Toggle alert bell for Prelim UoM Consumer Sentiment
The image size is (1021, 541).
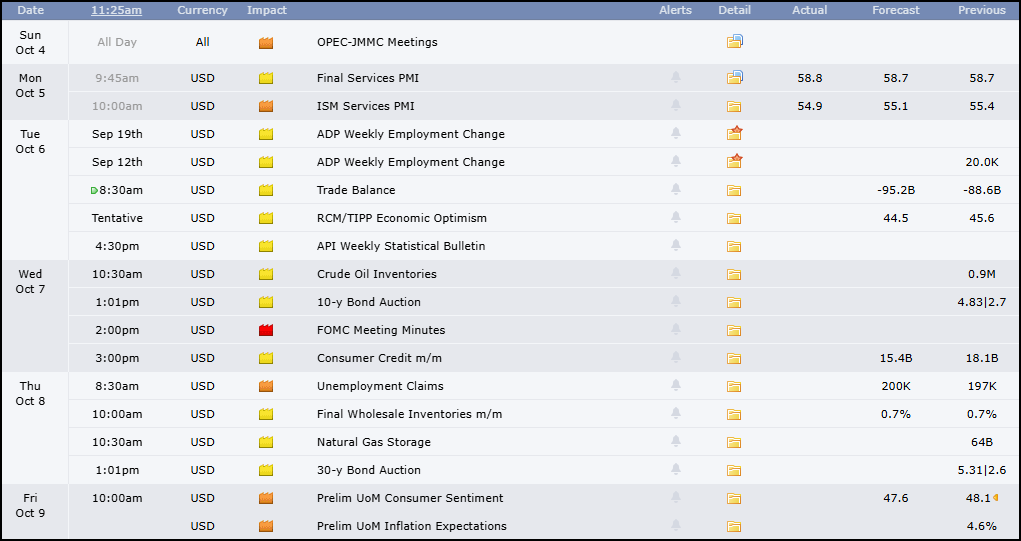(x=676, y=497)
